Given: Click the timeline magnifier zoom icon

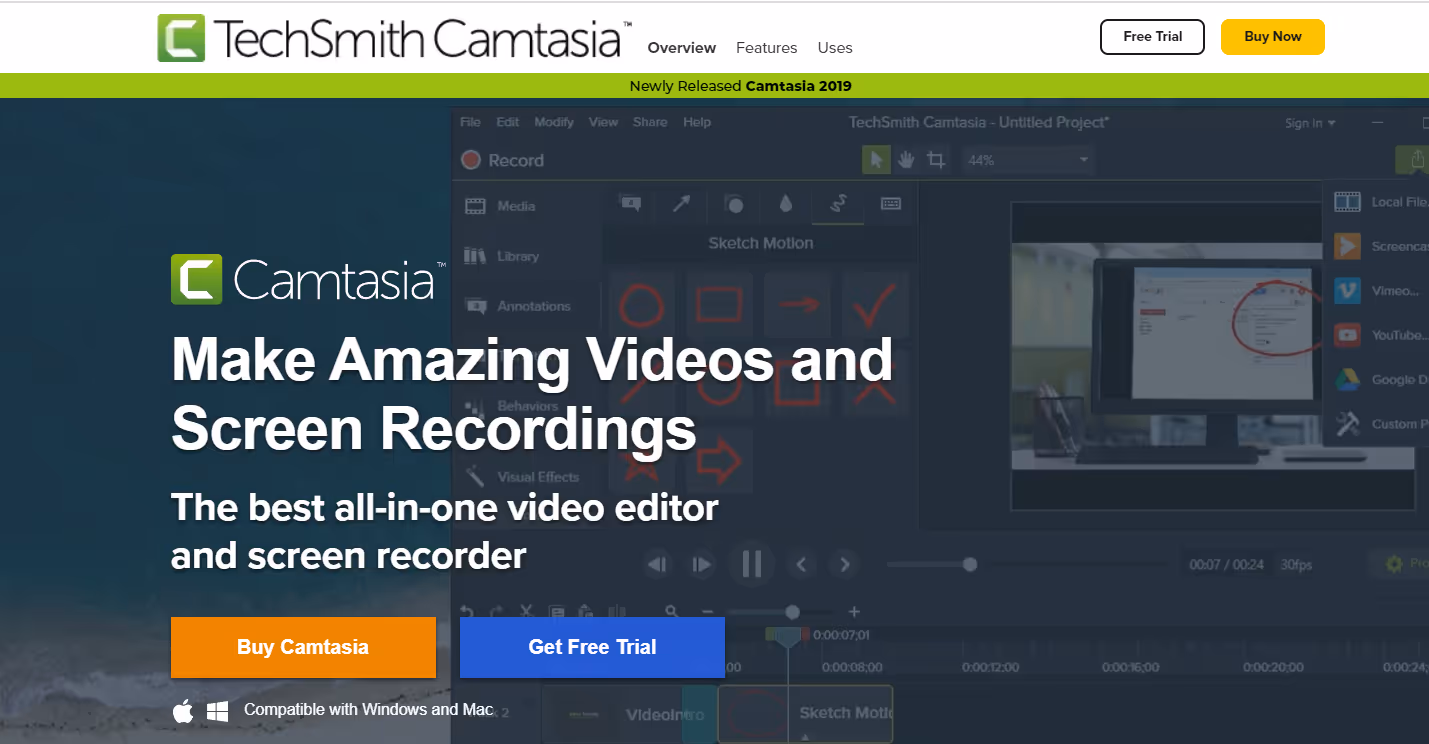Looking at the screenshot, I should [673, 612].
